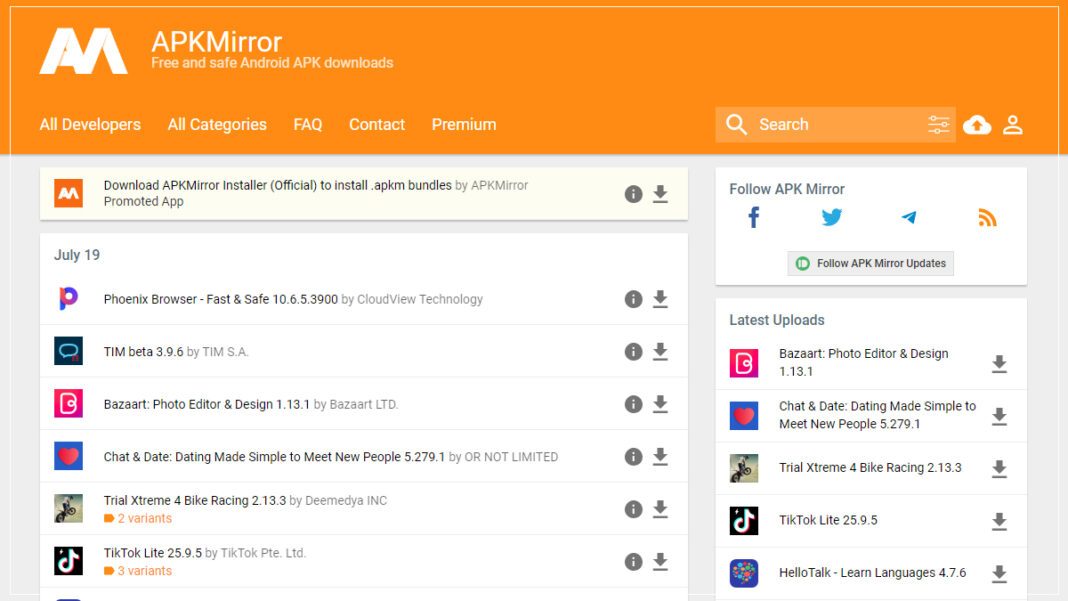Click Phoenix Browser app thumbnail
This screenshot has width=1068, height=601.
(68, 298)
